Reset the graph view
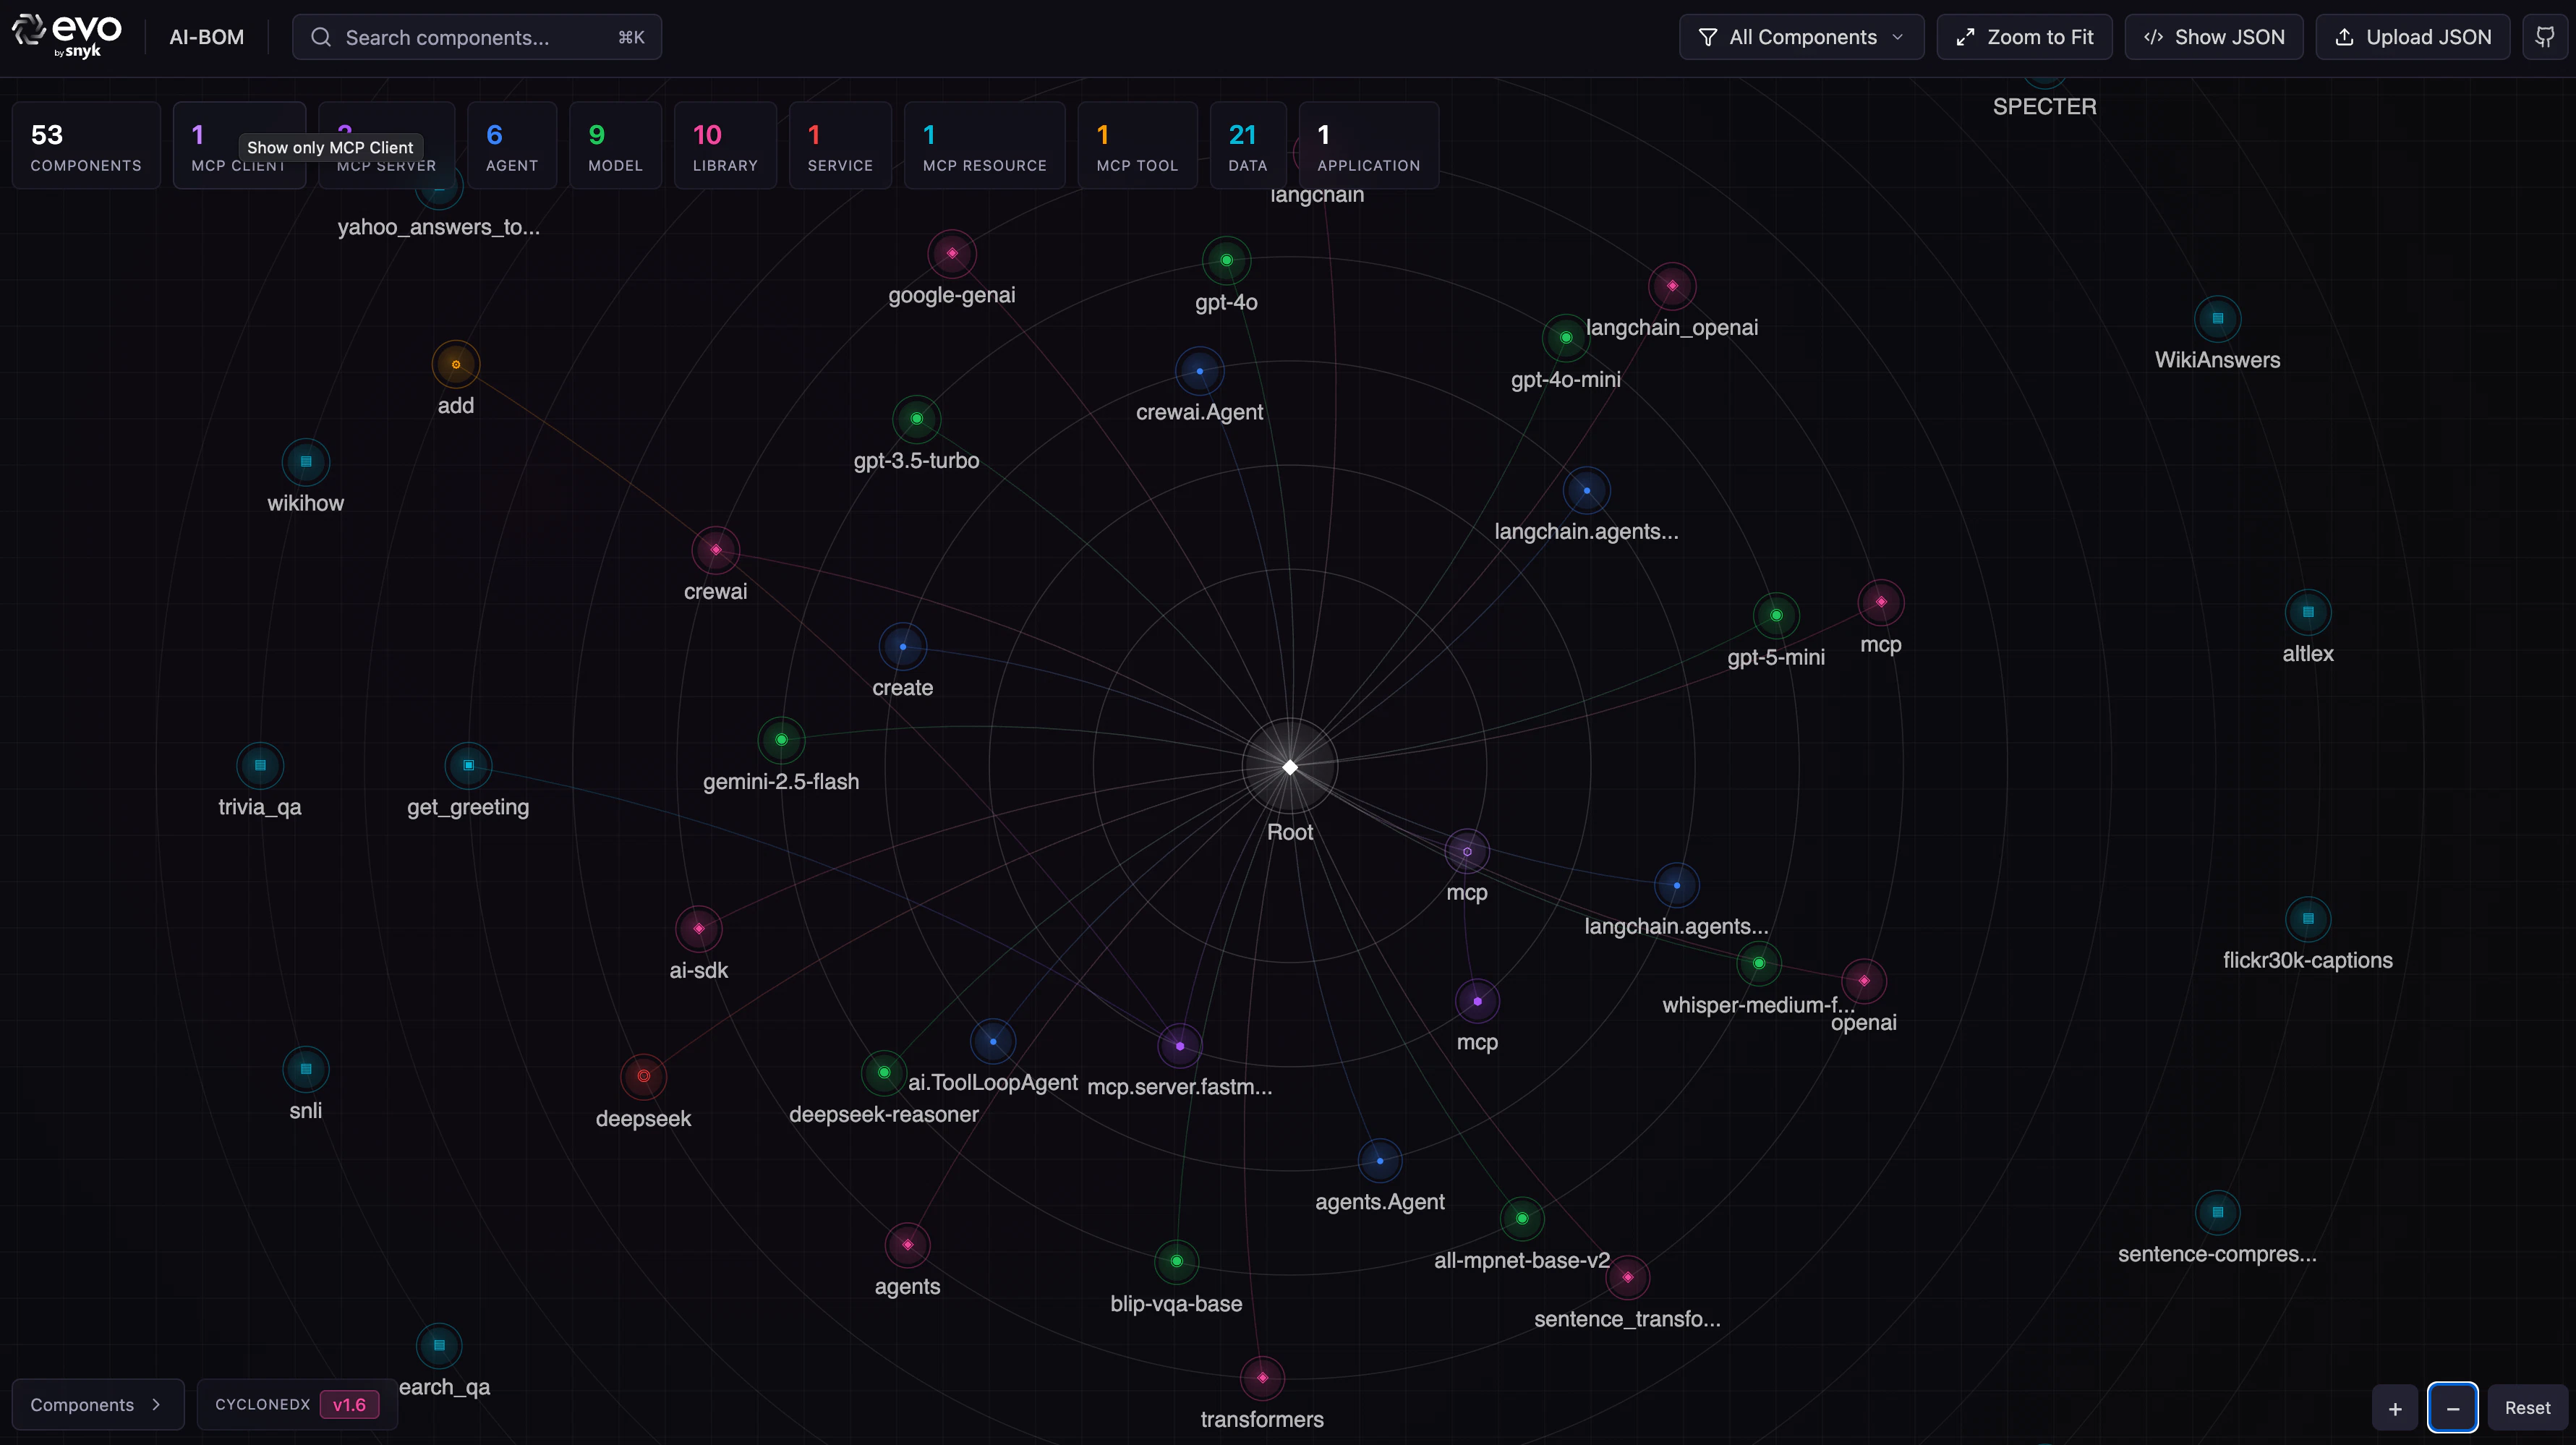 click(x=2527, y=1407)
